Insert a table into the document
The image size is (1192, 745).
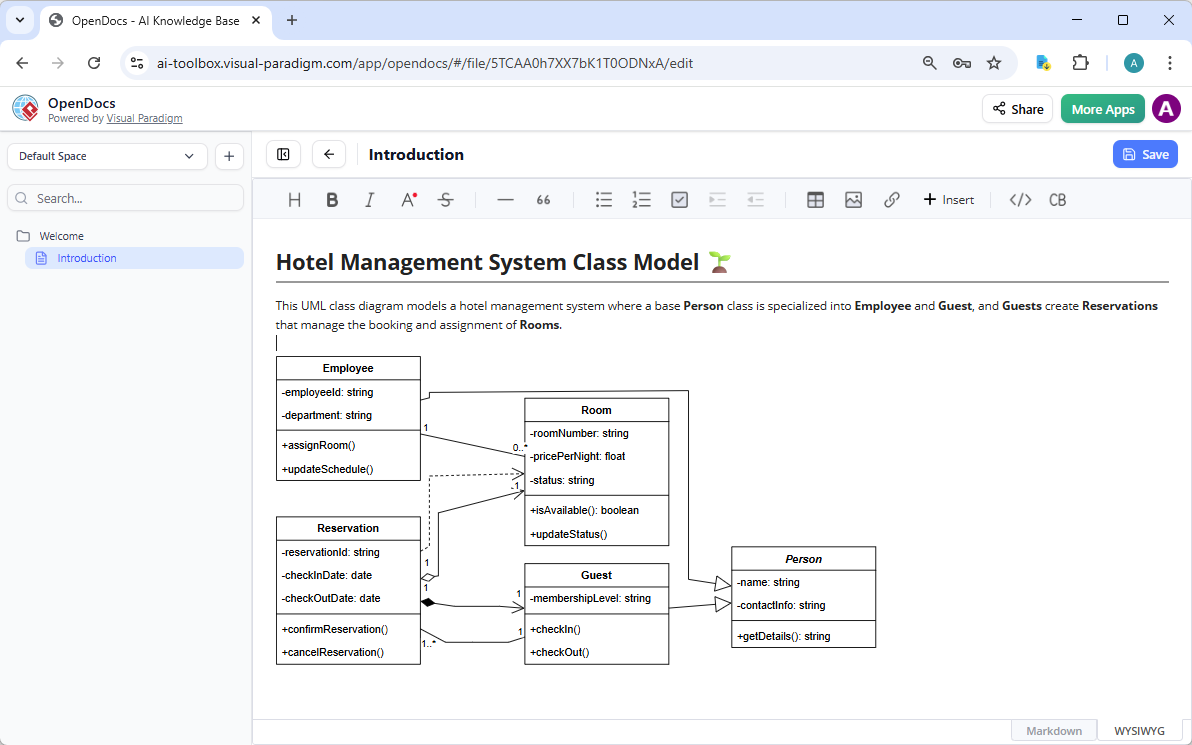click(815, 199)
